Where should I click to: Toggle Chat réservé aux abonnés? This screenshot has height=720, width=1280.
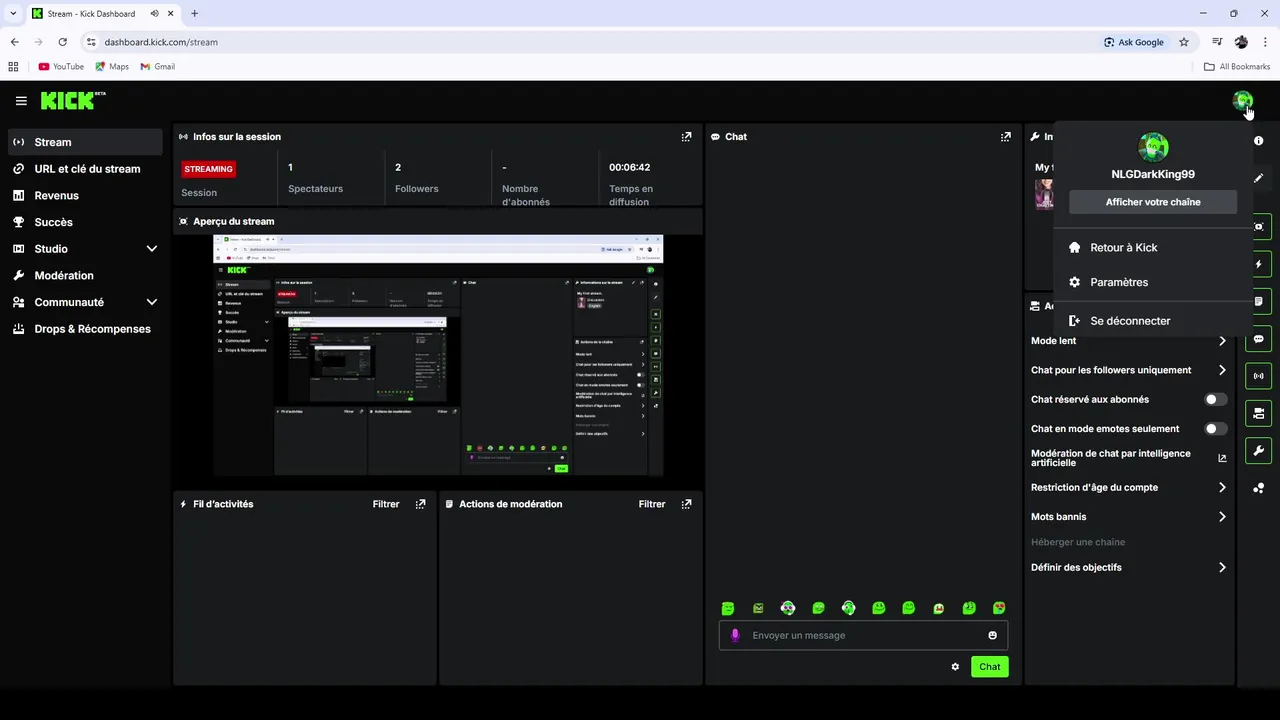1216,399
